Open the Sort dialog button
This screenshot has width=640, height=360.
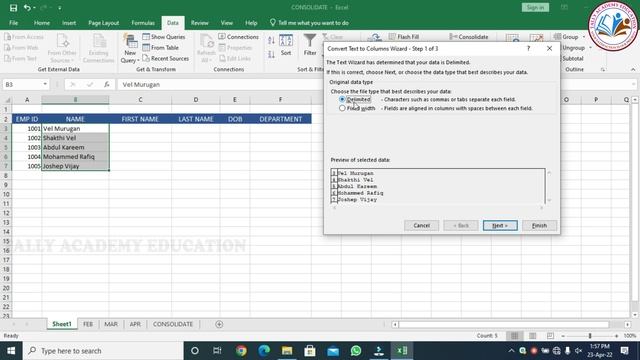click(286, 45)
